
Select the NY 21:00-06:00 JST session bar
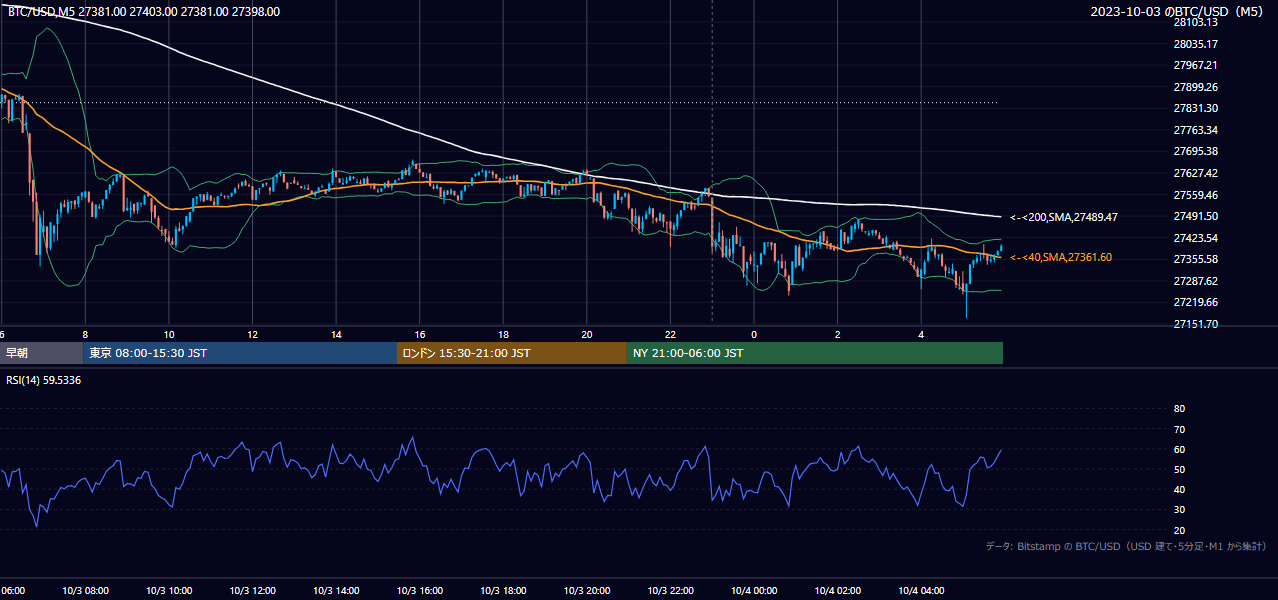[x=815, y=353]
